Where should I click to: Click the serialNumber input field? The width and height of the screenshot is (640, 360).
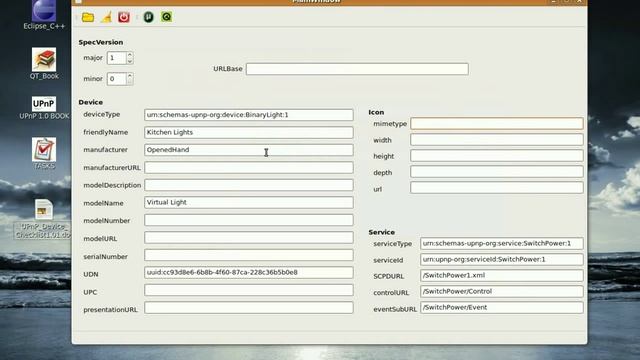coord(249,255)
